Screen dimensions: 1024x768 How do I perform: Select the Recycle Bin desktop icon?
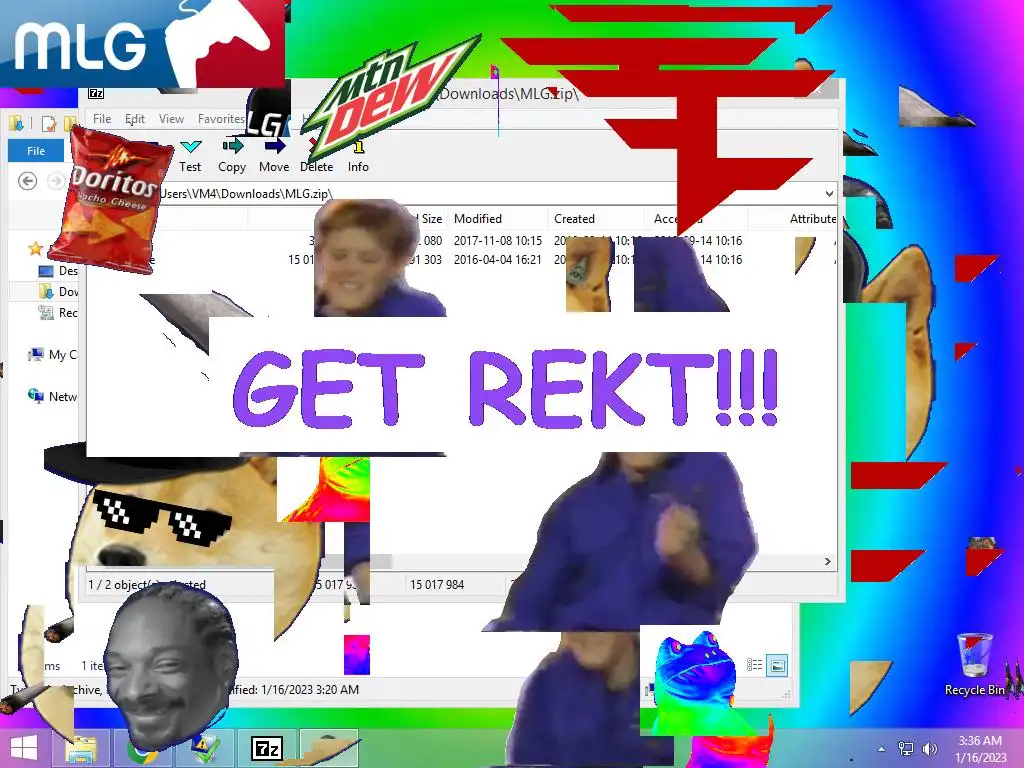(x=974, y=665)
